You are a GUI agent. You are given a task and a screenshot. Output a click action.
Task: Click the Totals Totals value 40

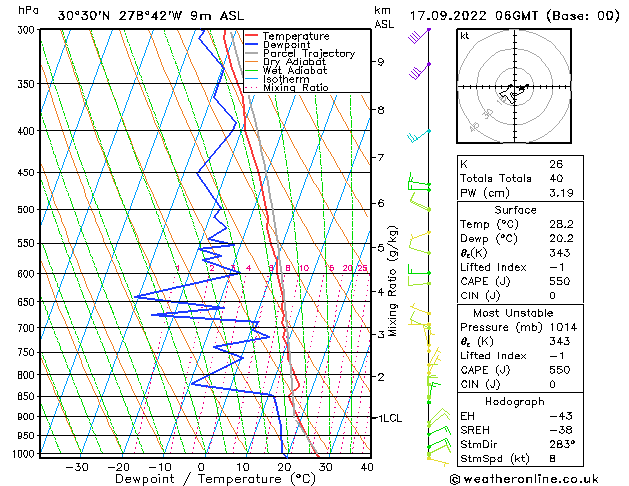(556, 178)
